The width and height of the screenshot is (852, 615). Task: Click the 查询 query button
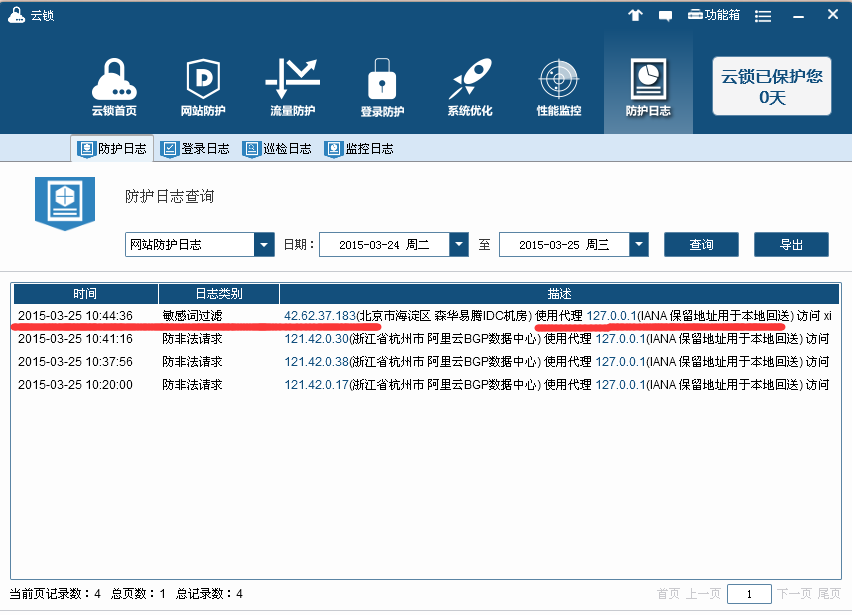(701, 244)
